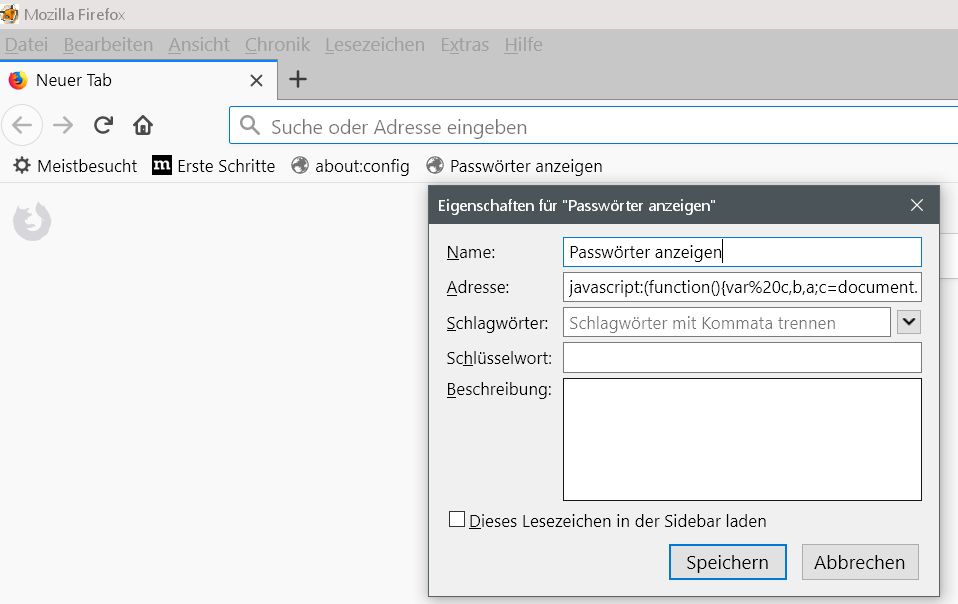Click the back navigation arrow
This screenshot has height=604, width=958.
click(x=22, y=125)
